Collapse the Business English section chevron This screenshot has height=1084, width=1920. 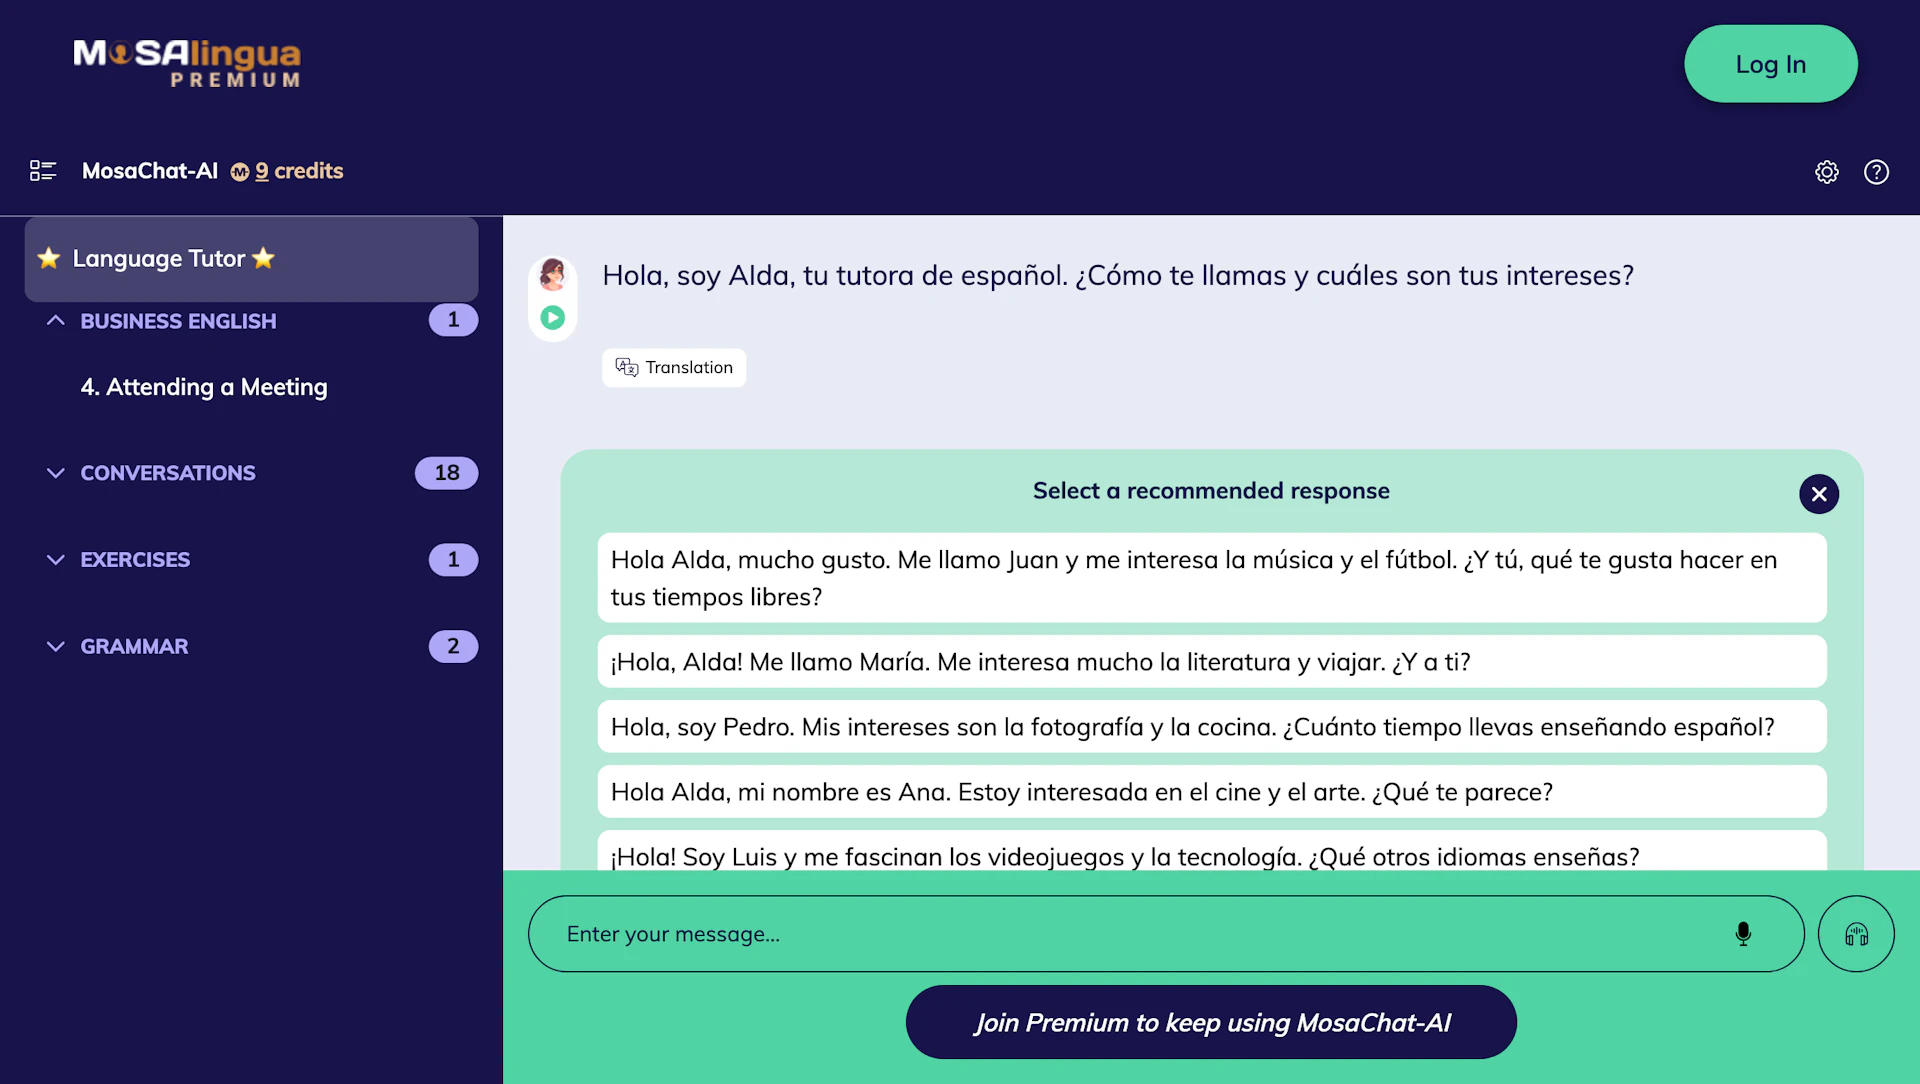pyautogui.click(x=56, y=321)
